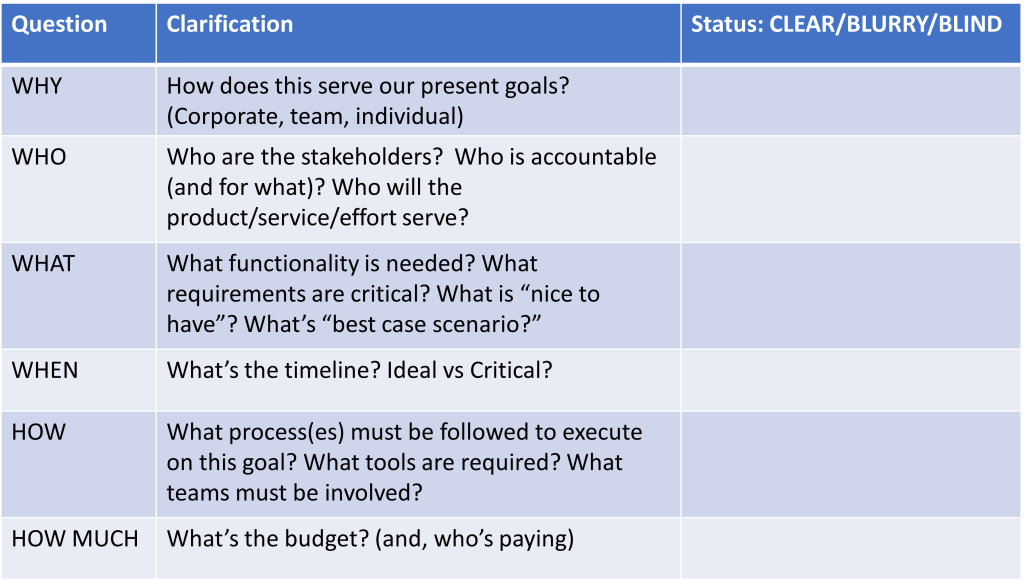This screenshot has width=1024, height=581.
Task: Select the WHO row label cell
Action: [x=39, y=157]
